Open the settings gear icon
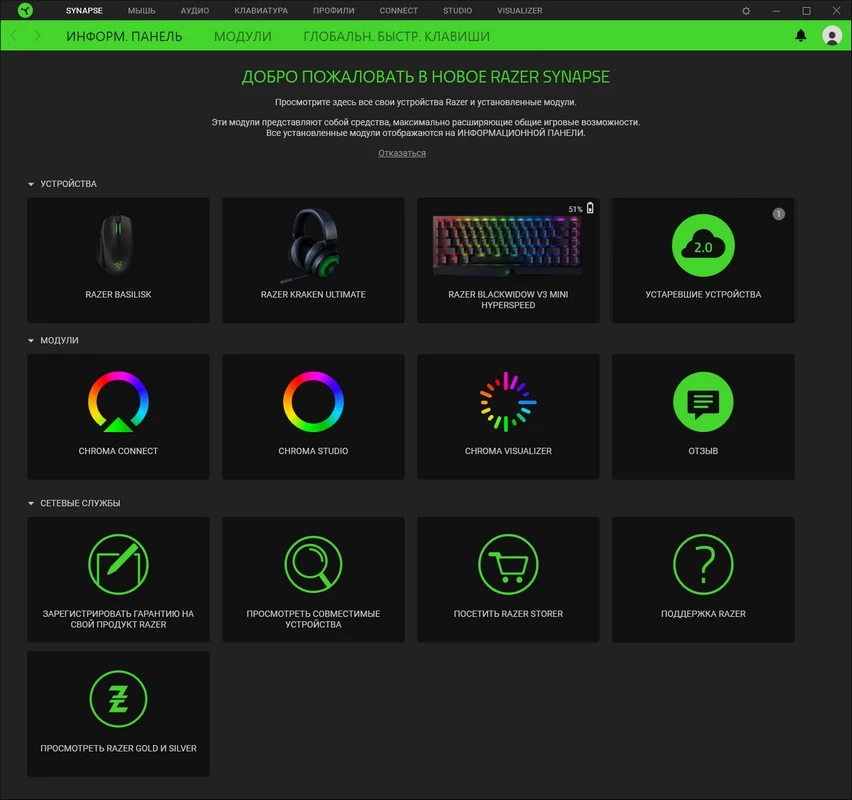 [x=746, y=11]
